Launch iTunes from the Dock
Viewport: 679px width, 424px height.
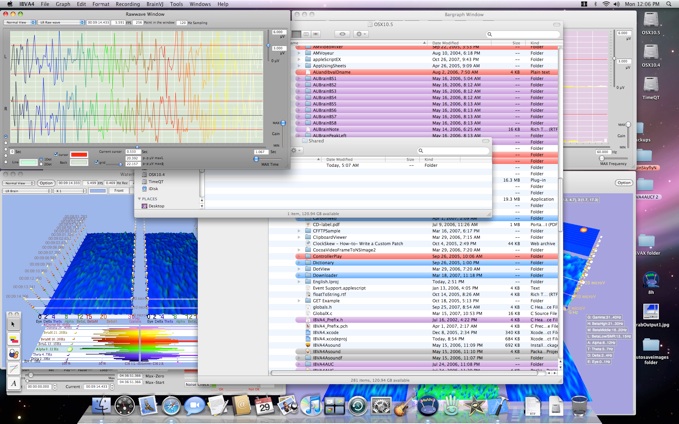click(x=311, y=406)
